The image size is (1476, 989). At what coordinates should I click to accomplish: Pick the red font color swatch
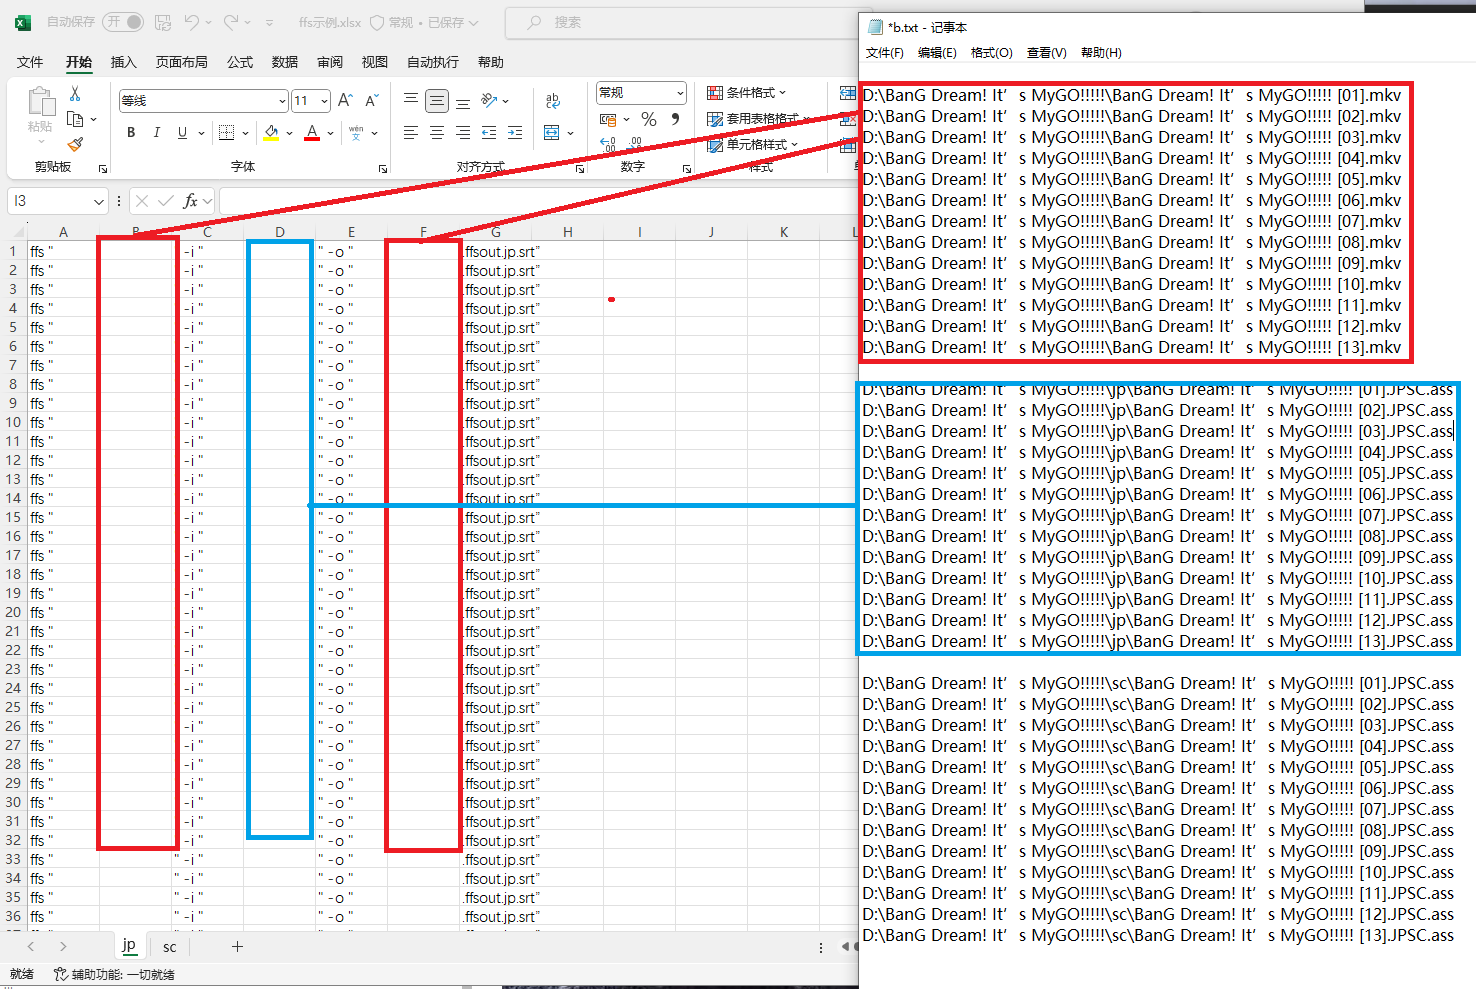coord(311,132)
